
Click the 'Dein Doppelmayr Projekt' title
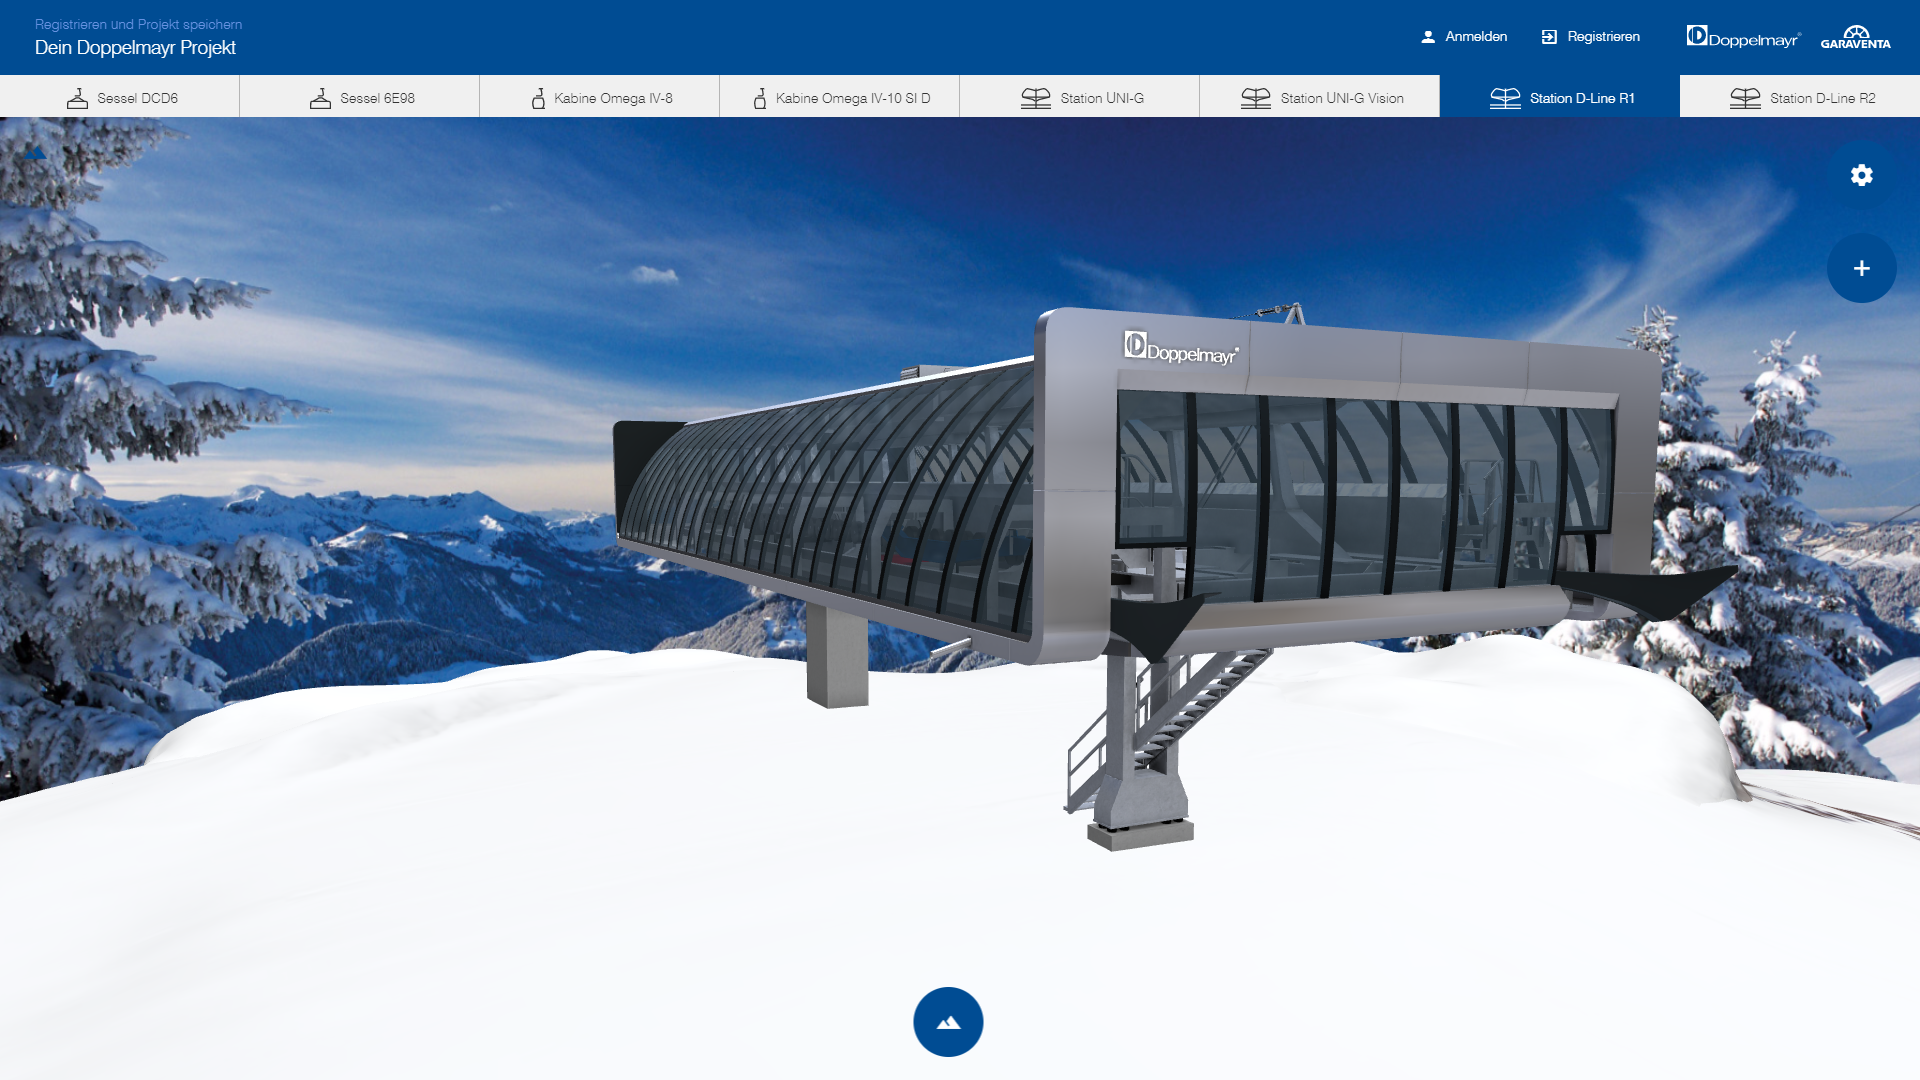[x=135, y=48]
